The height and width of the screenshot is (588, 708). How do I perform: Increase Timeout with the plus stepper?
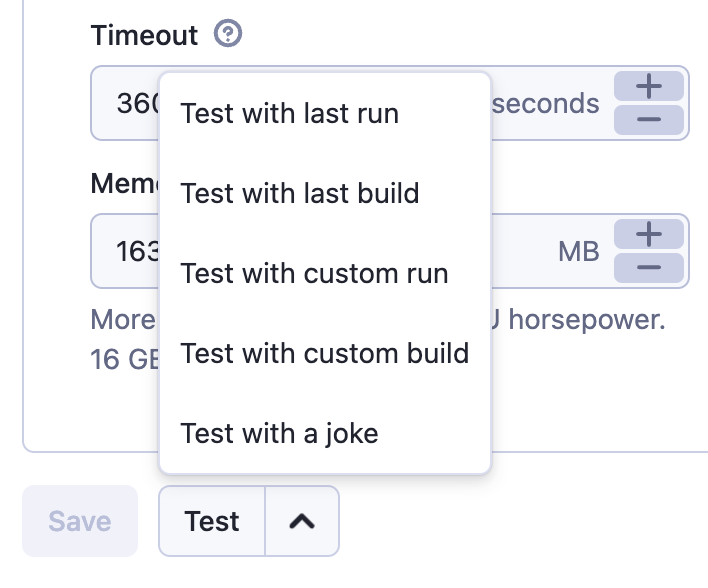(649, 86)
